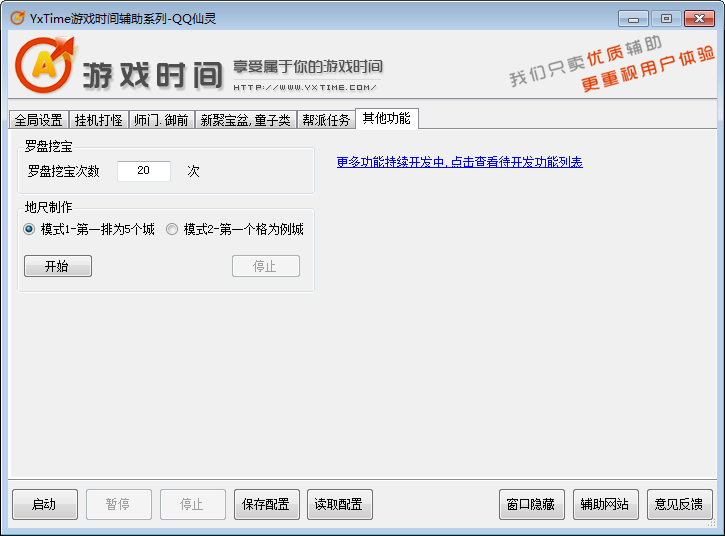Viewport: 725px width, 536px height.
Task: Click the title bar app icon
Action: click(17, 18)
